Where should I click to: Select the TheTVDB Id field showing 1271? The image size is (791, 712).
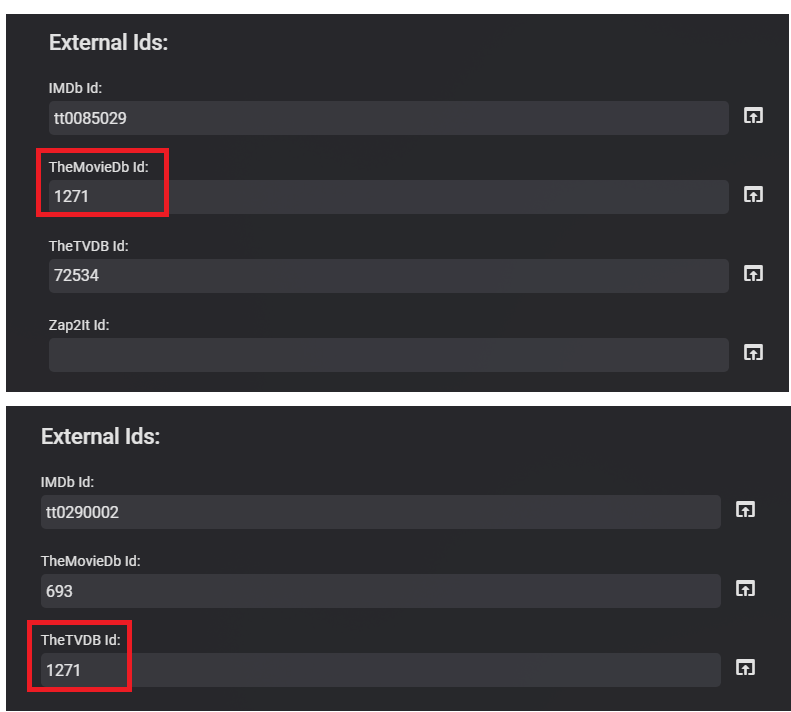tap(380, 670)
